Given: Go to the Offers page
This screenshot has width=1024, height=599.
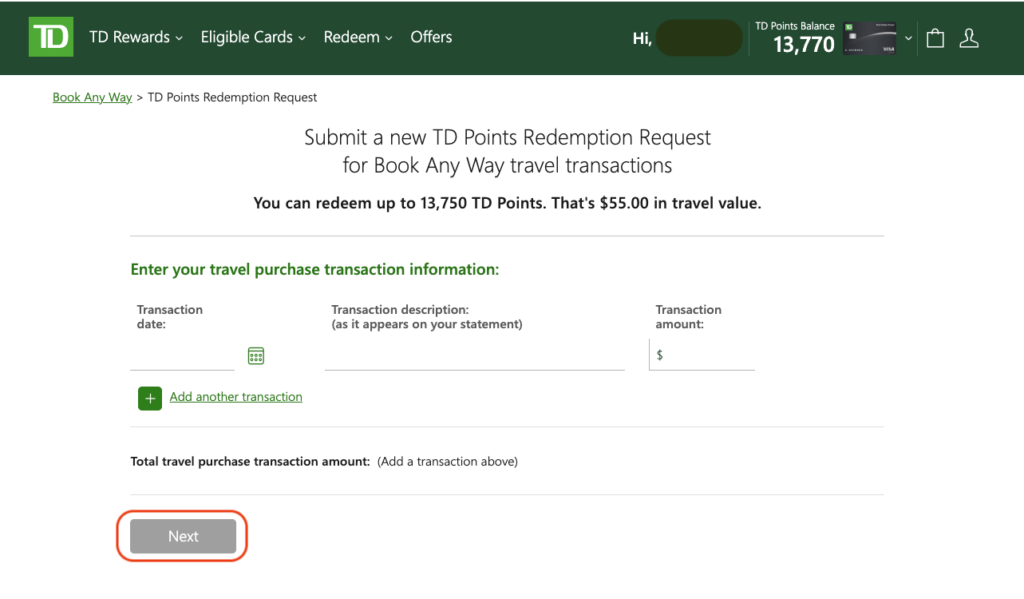Looking at the screenshot, I should coord(431,38).
